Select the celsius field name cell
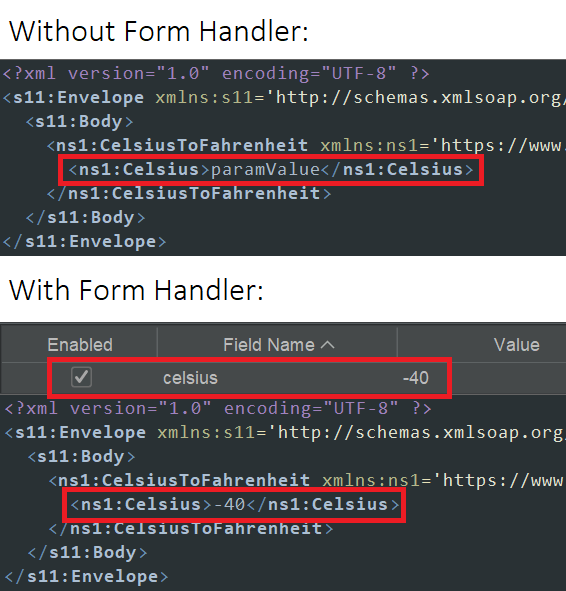Viewport: 566px width, 591px height. coord(190,378)
